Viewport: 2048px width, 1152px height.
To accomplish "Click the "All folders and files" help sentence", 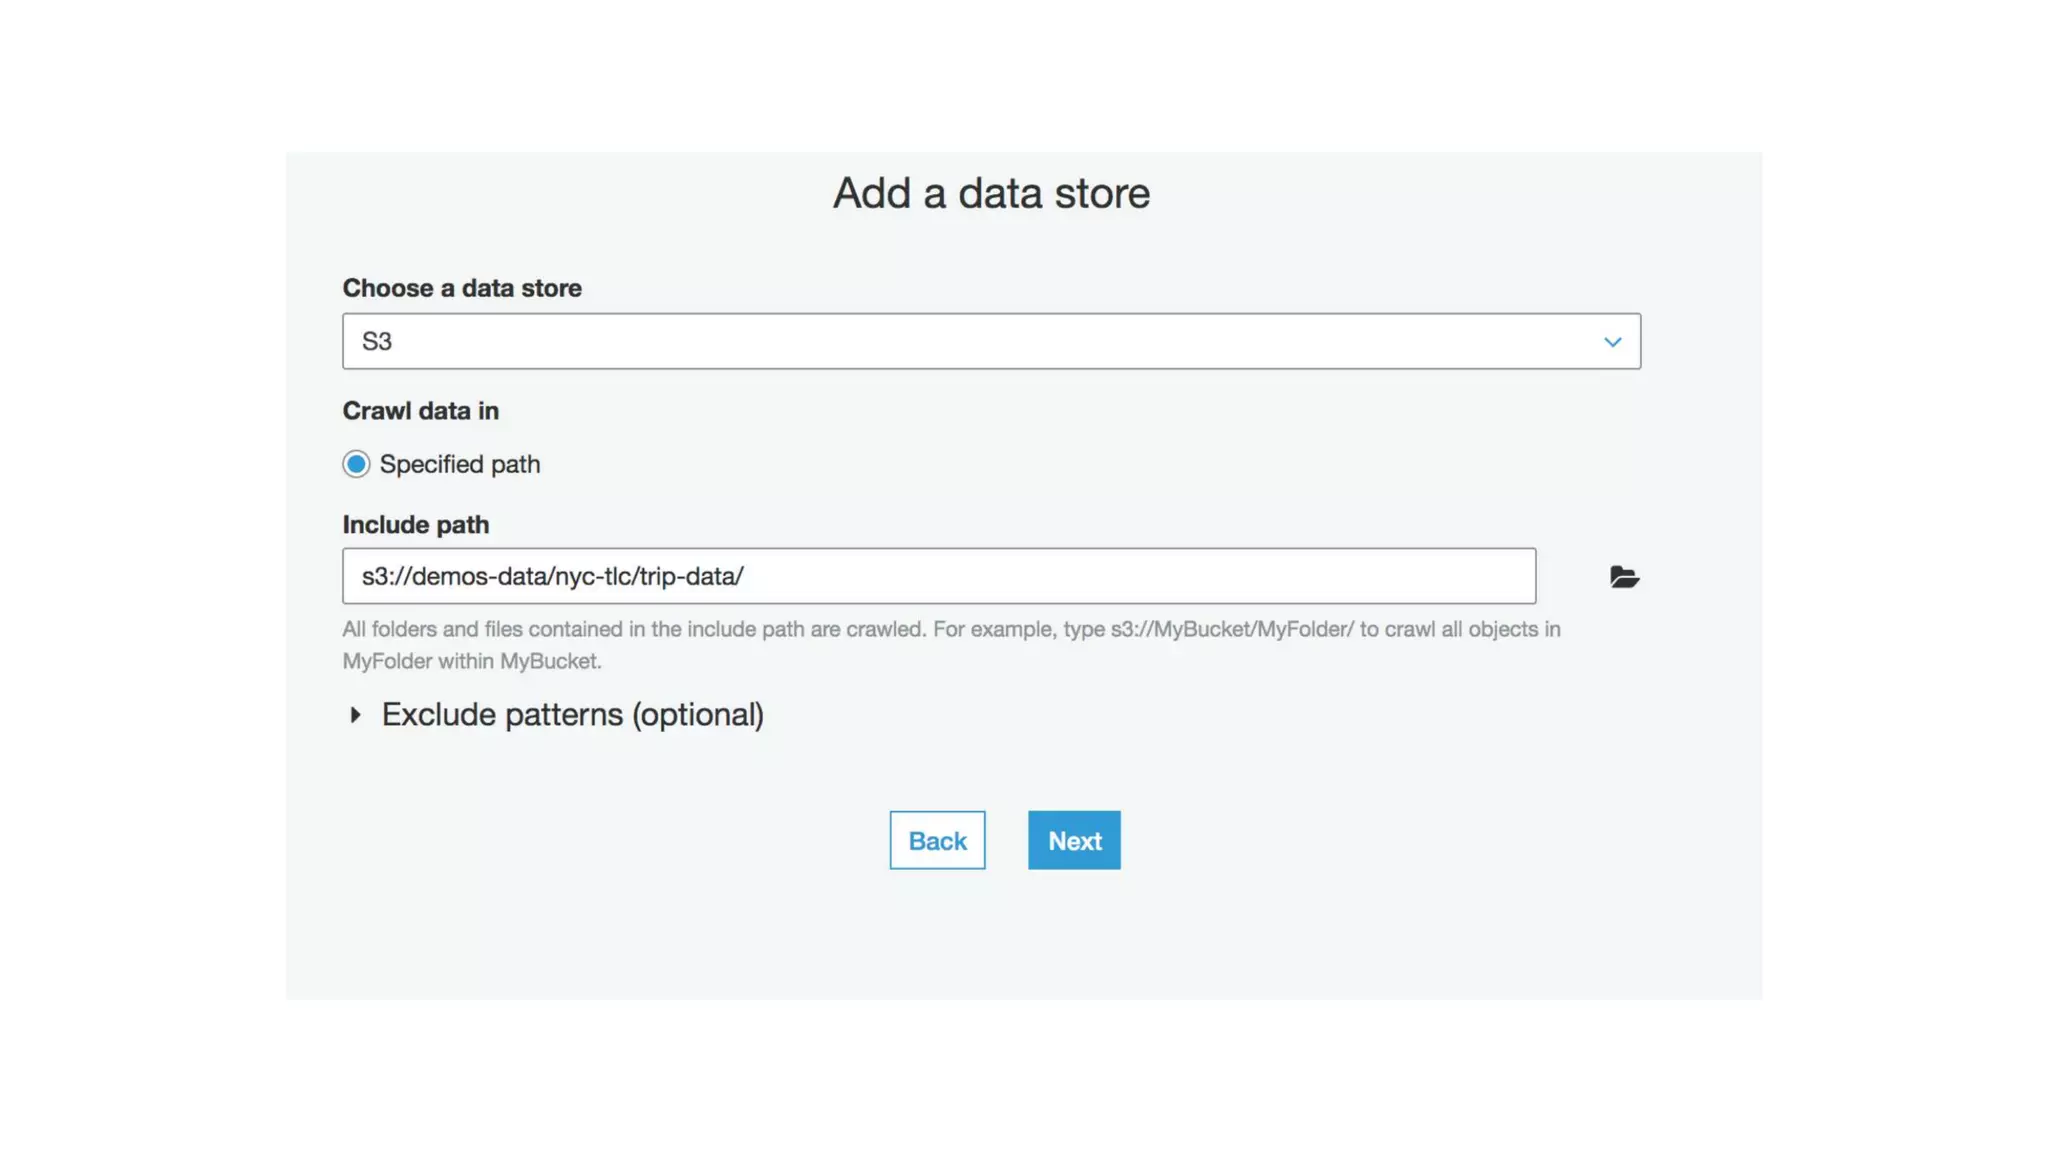I will [x=634, y=629].
